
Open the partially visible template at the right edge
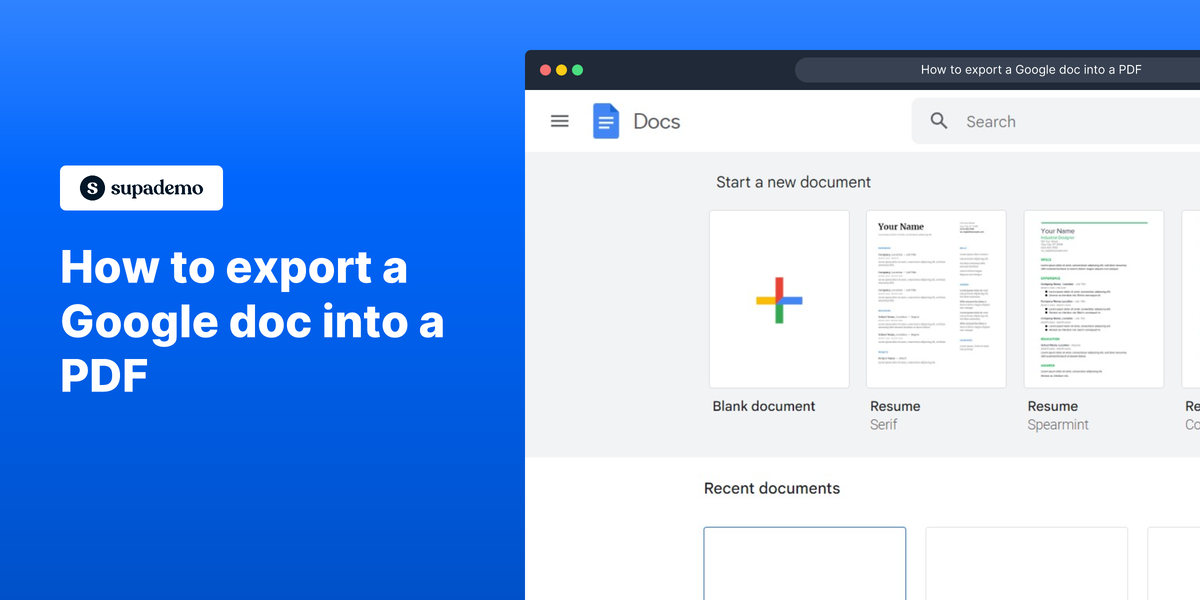1190,298
